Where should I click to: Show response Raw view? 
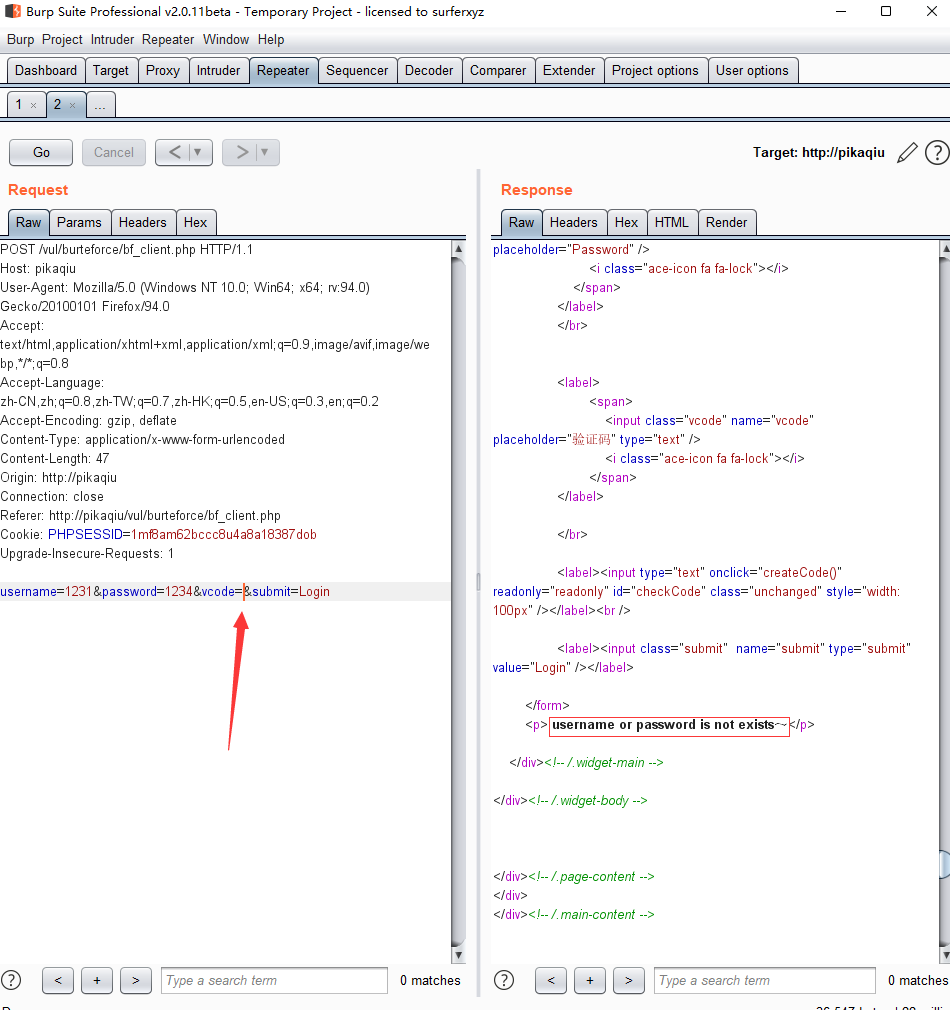coord(521,222)
